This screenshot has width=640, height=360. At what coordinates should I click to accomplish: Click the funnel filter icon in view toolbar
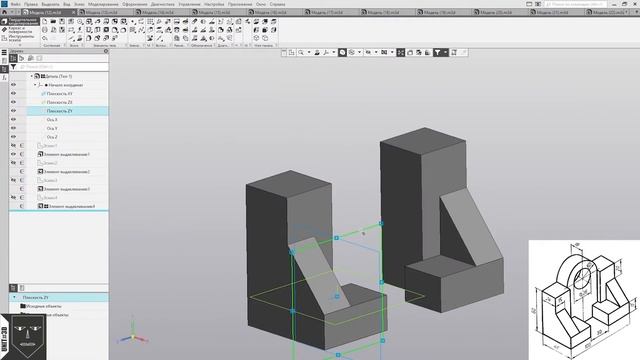[437, 53]
